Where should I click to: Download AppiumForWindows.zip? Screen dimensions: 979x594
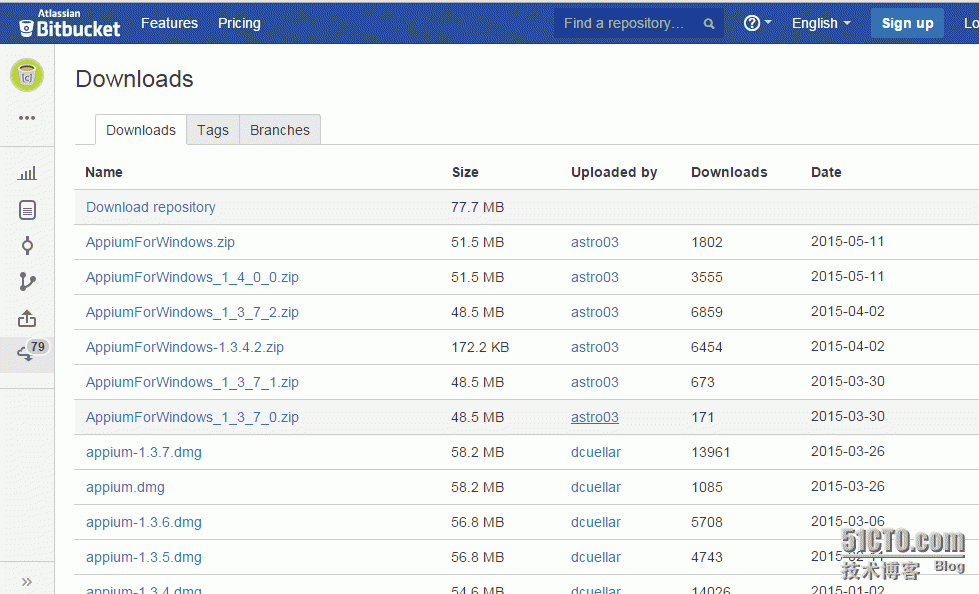[160, 242]
